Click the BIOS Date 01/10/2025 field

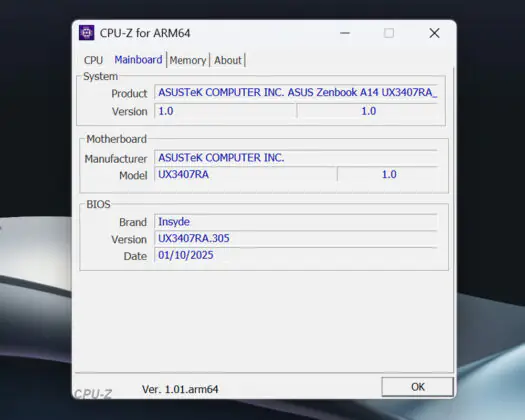coord(296,255)
